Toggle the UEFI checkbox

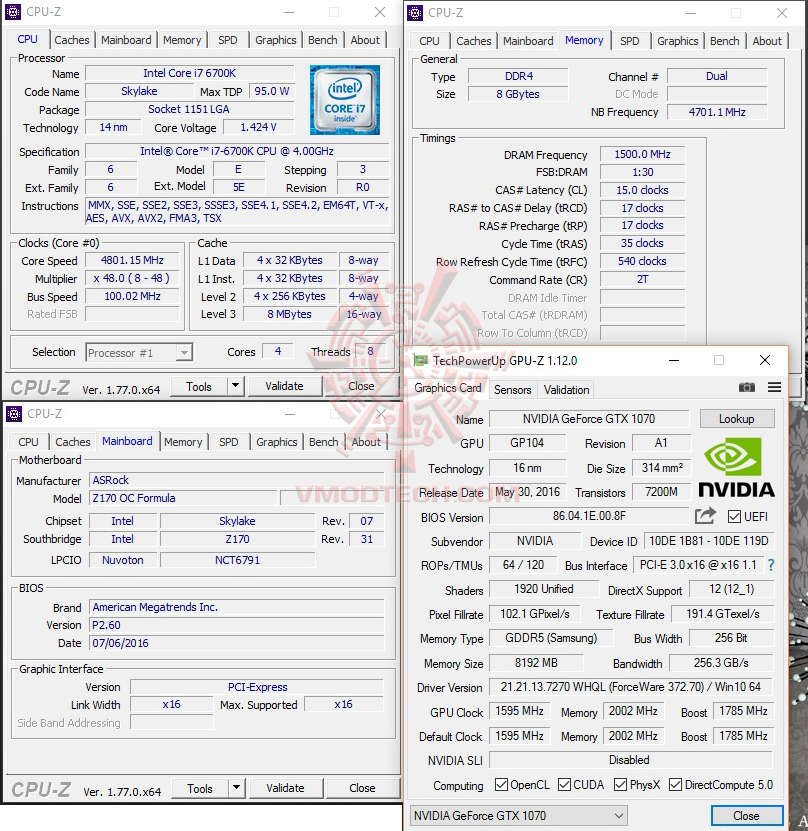click(734, 517)
